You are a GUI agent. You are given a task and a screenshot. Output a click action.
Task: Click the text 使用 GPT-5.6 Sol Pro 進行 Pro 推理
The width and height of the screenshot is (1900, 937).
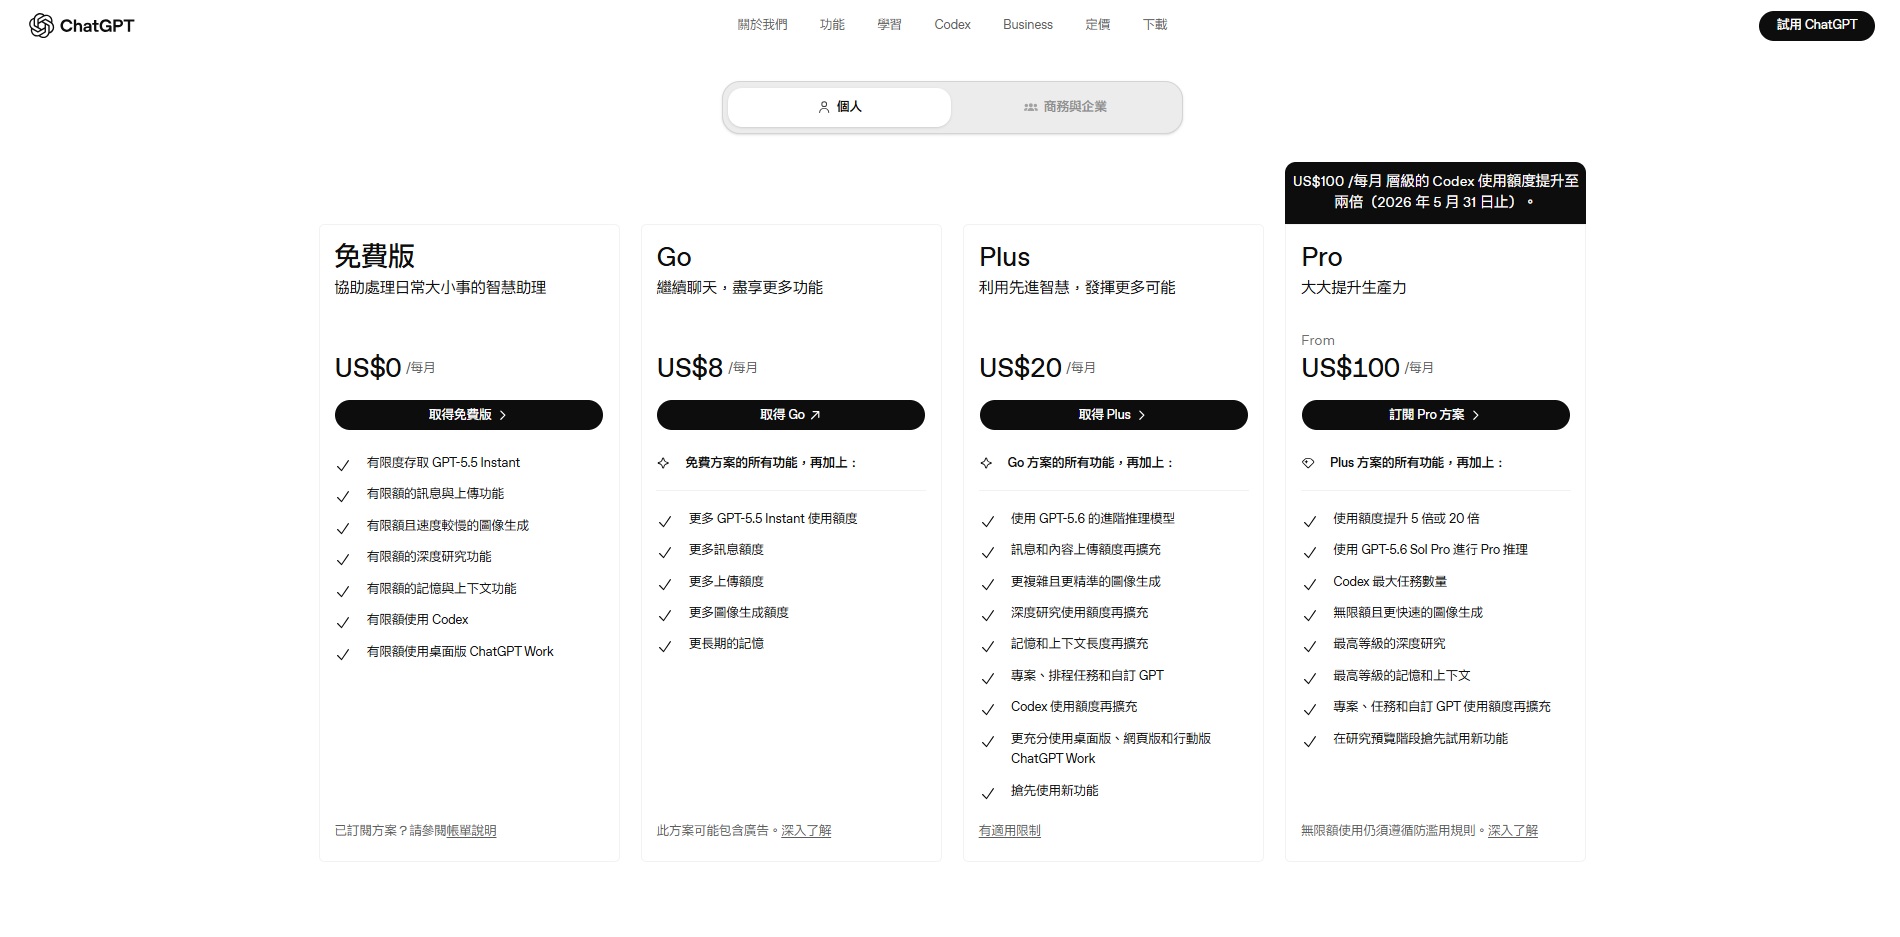click(x=1431, y=550)
